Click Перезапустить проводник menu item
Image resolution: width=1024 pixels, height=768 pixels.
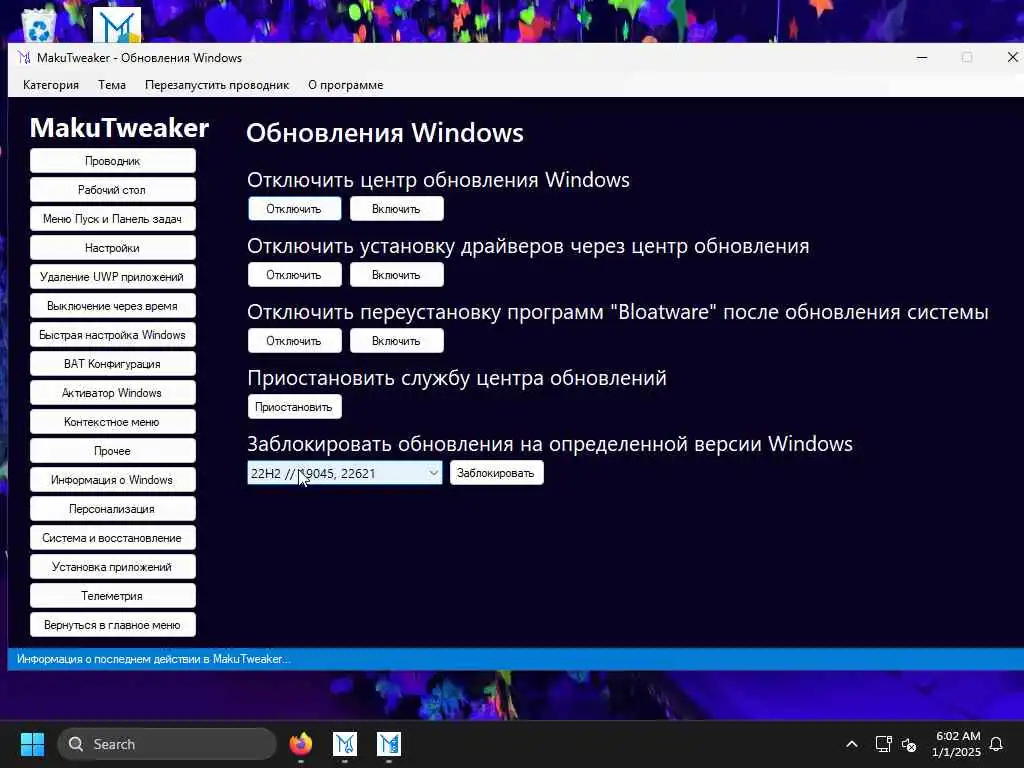[x=217, y=85]
